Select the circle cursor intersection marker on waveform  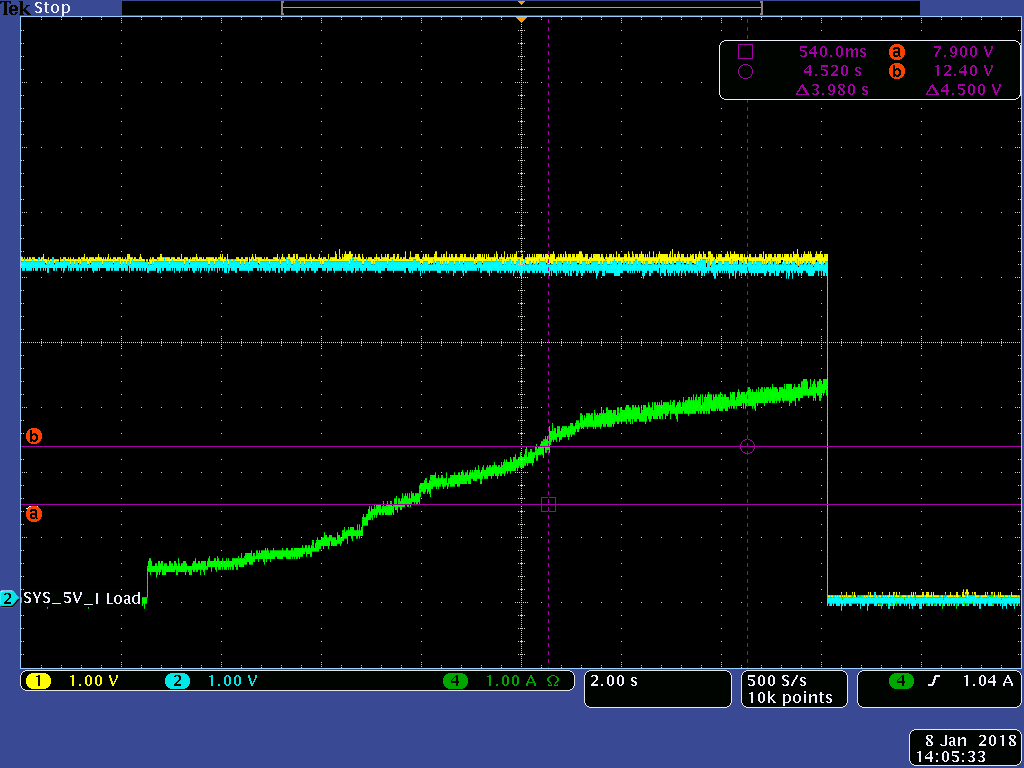748,447
